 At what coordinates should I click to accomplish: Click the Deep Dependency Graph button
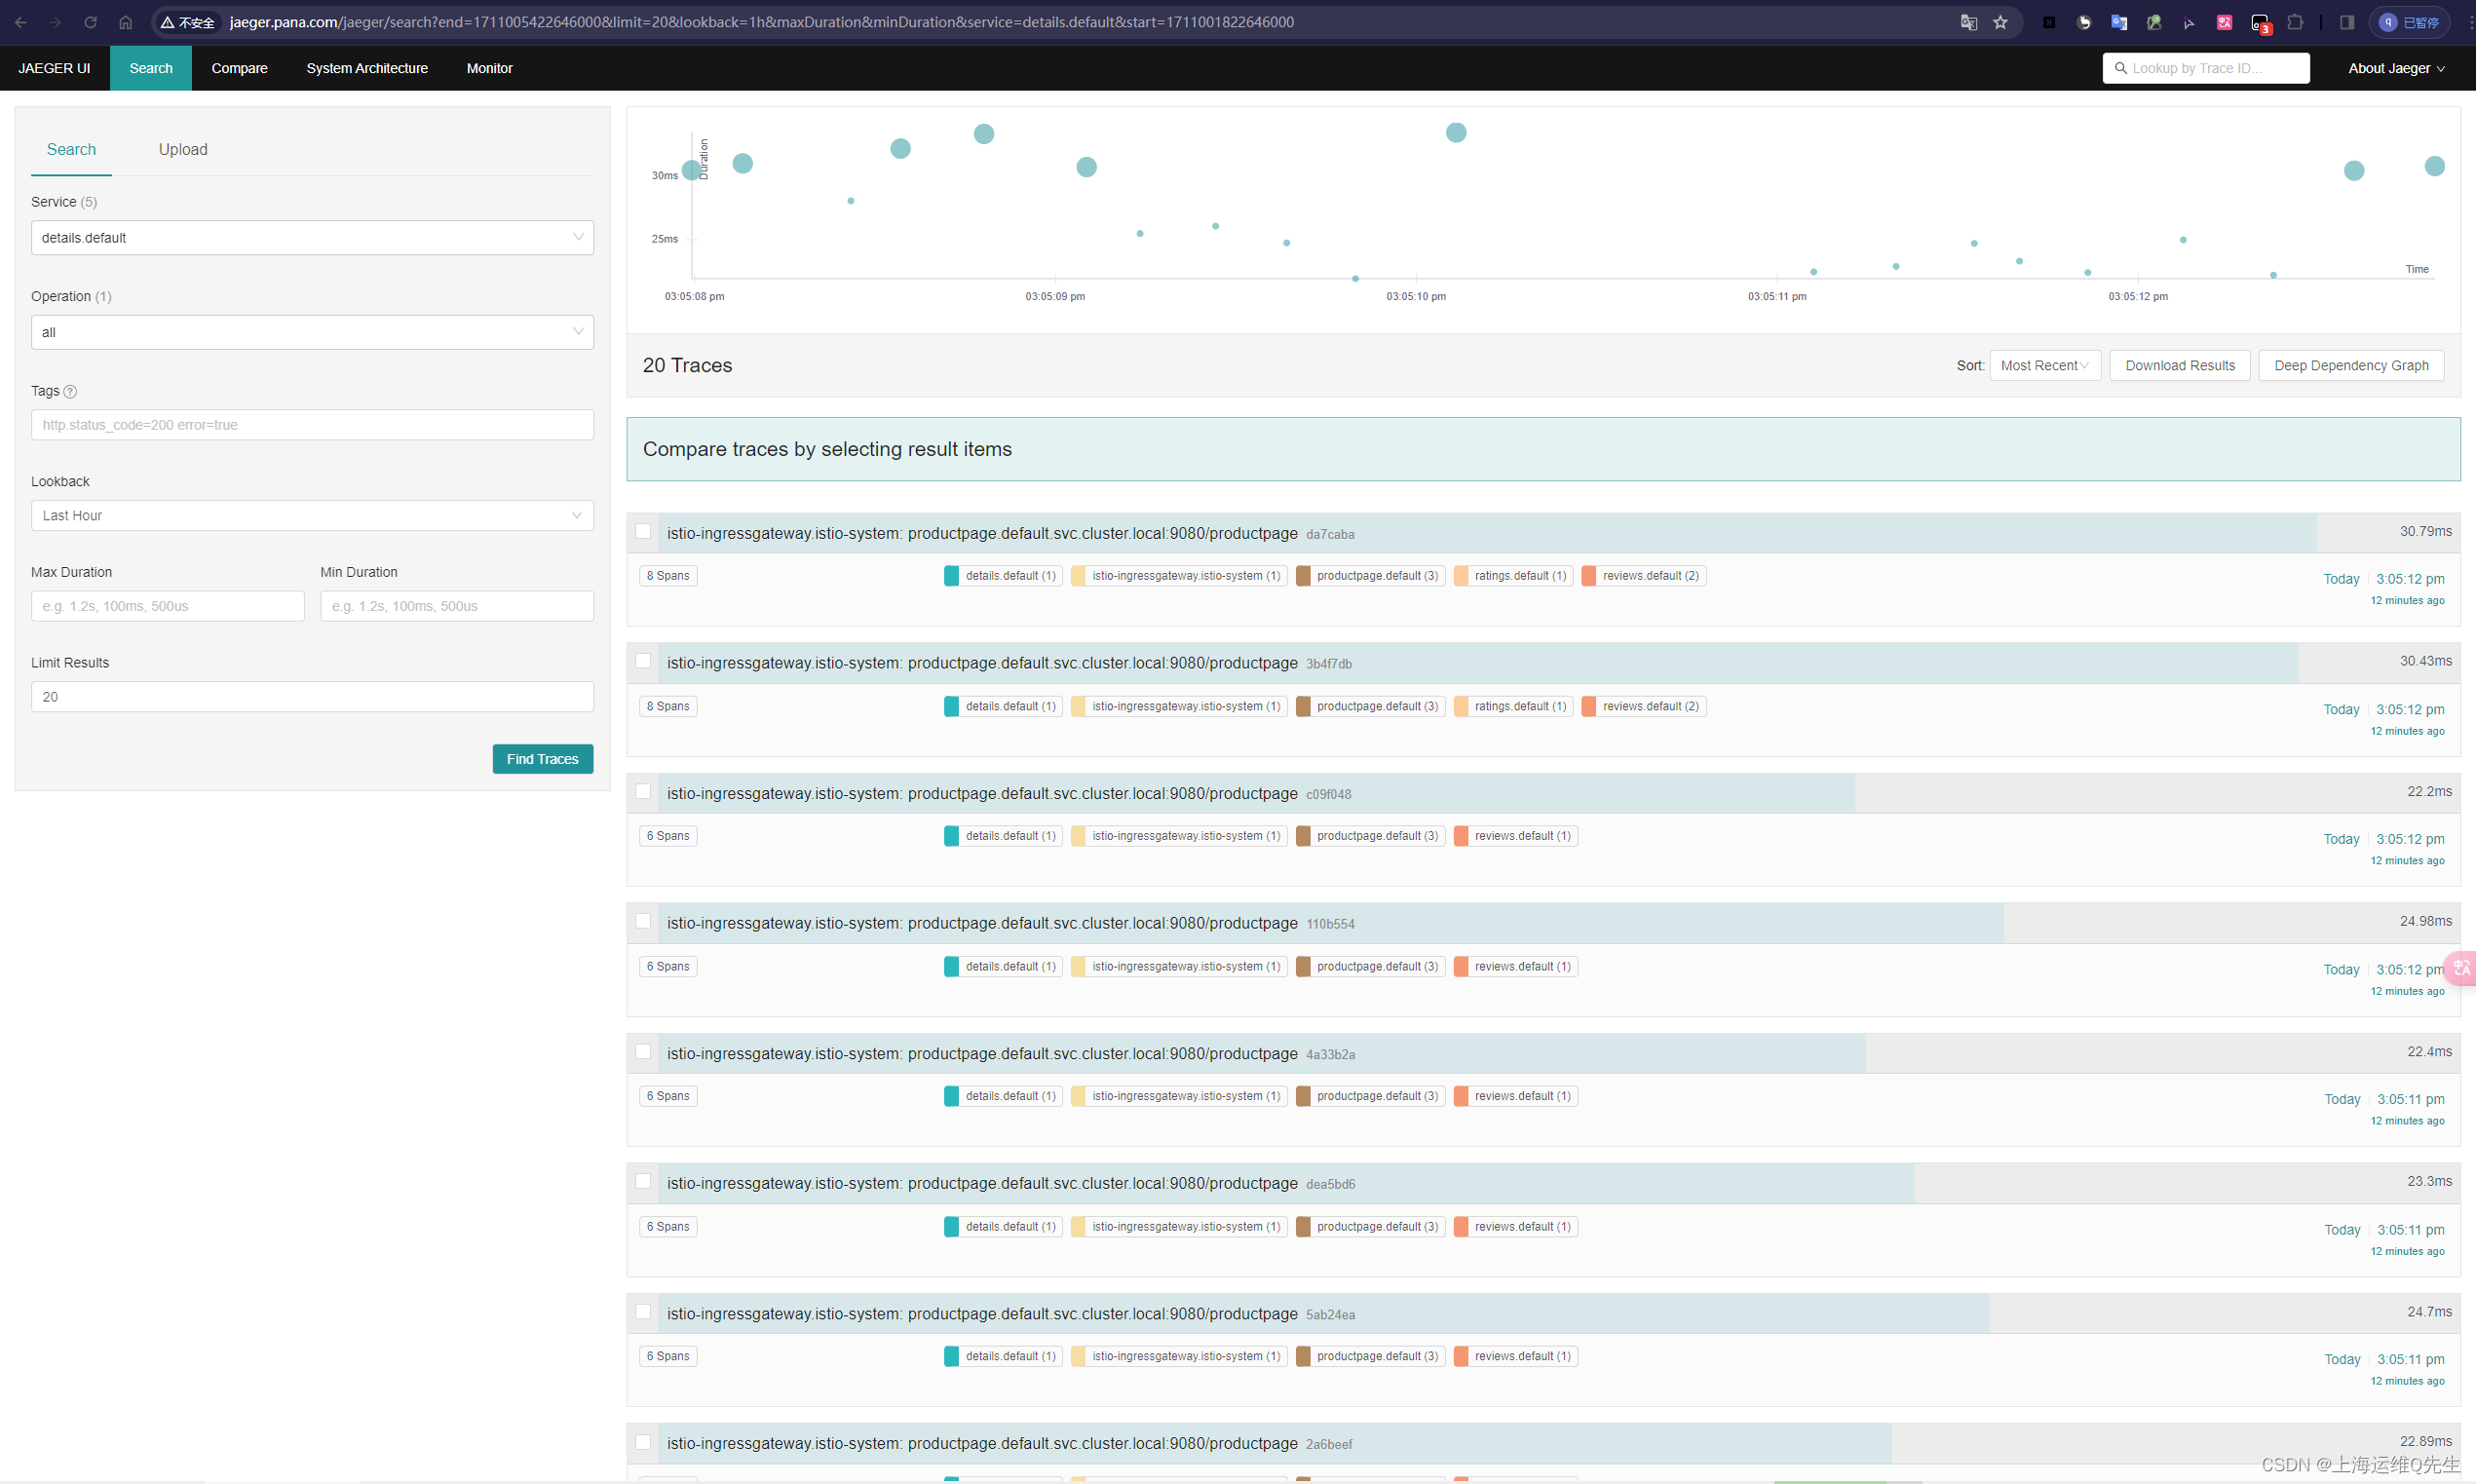2350,365
